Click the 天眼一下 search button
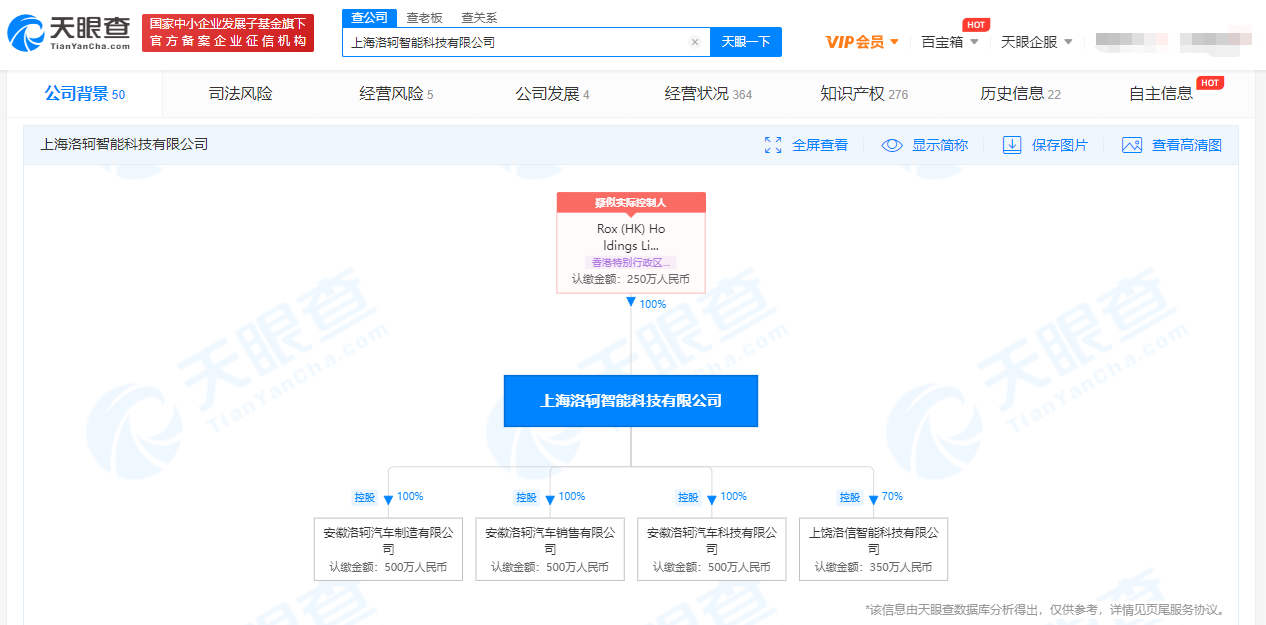This screenshot has width=1266, height=625. 746,42
